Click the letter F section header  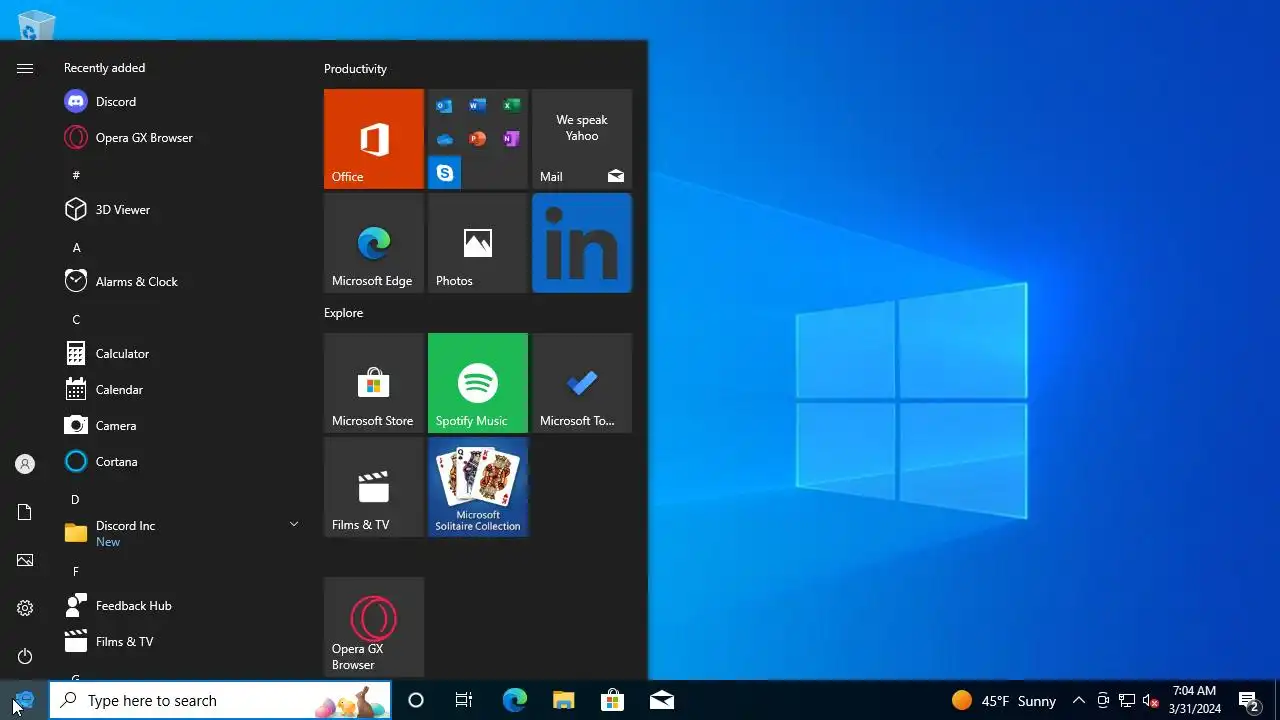[x=76, y=571]
